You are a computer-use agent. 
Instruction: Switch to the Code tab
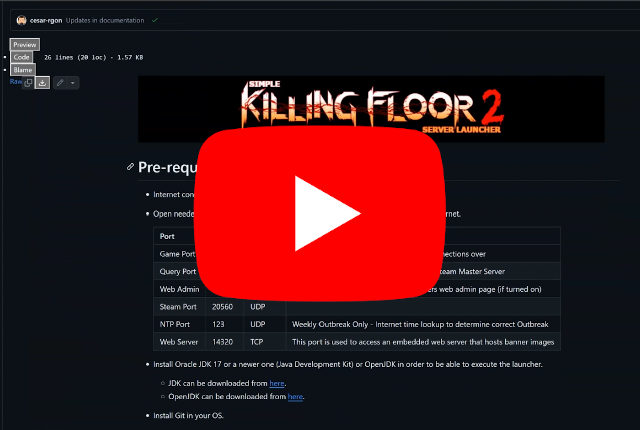[x=21, y=57]
